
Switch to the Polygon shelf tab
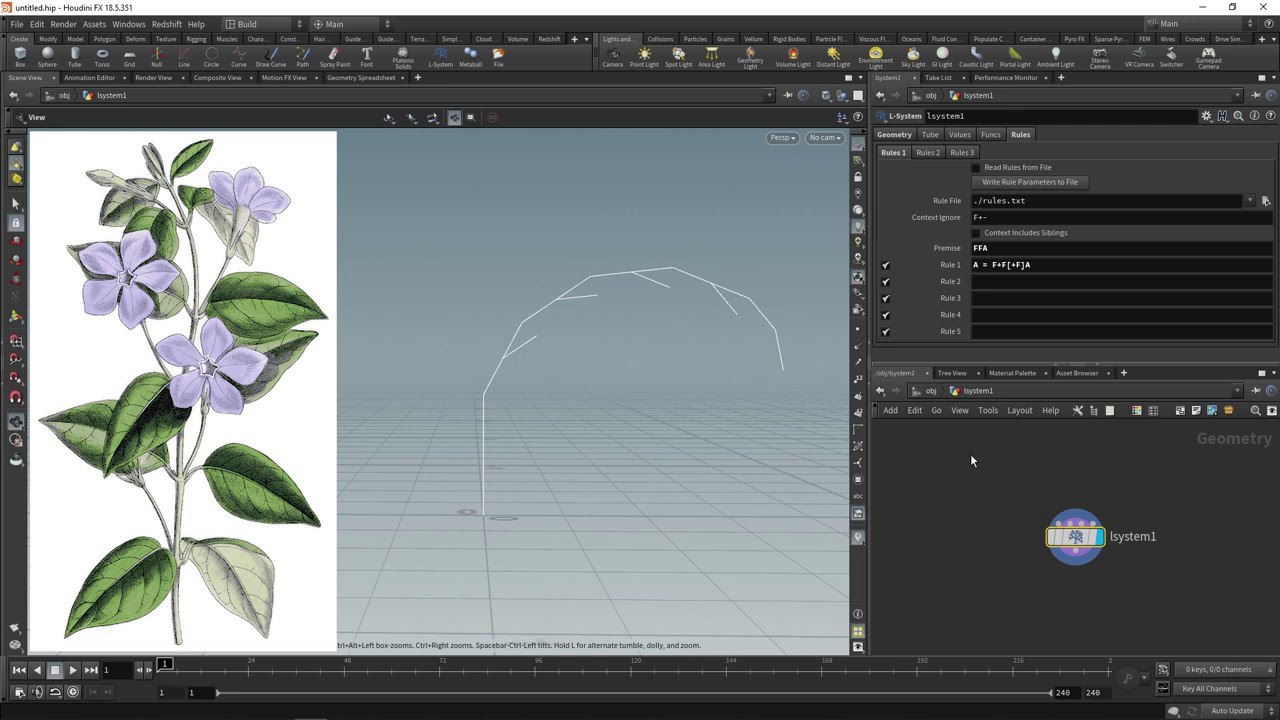[104, 39]
